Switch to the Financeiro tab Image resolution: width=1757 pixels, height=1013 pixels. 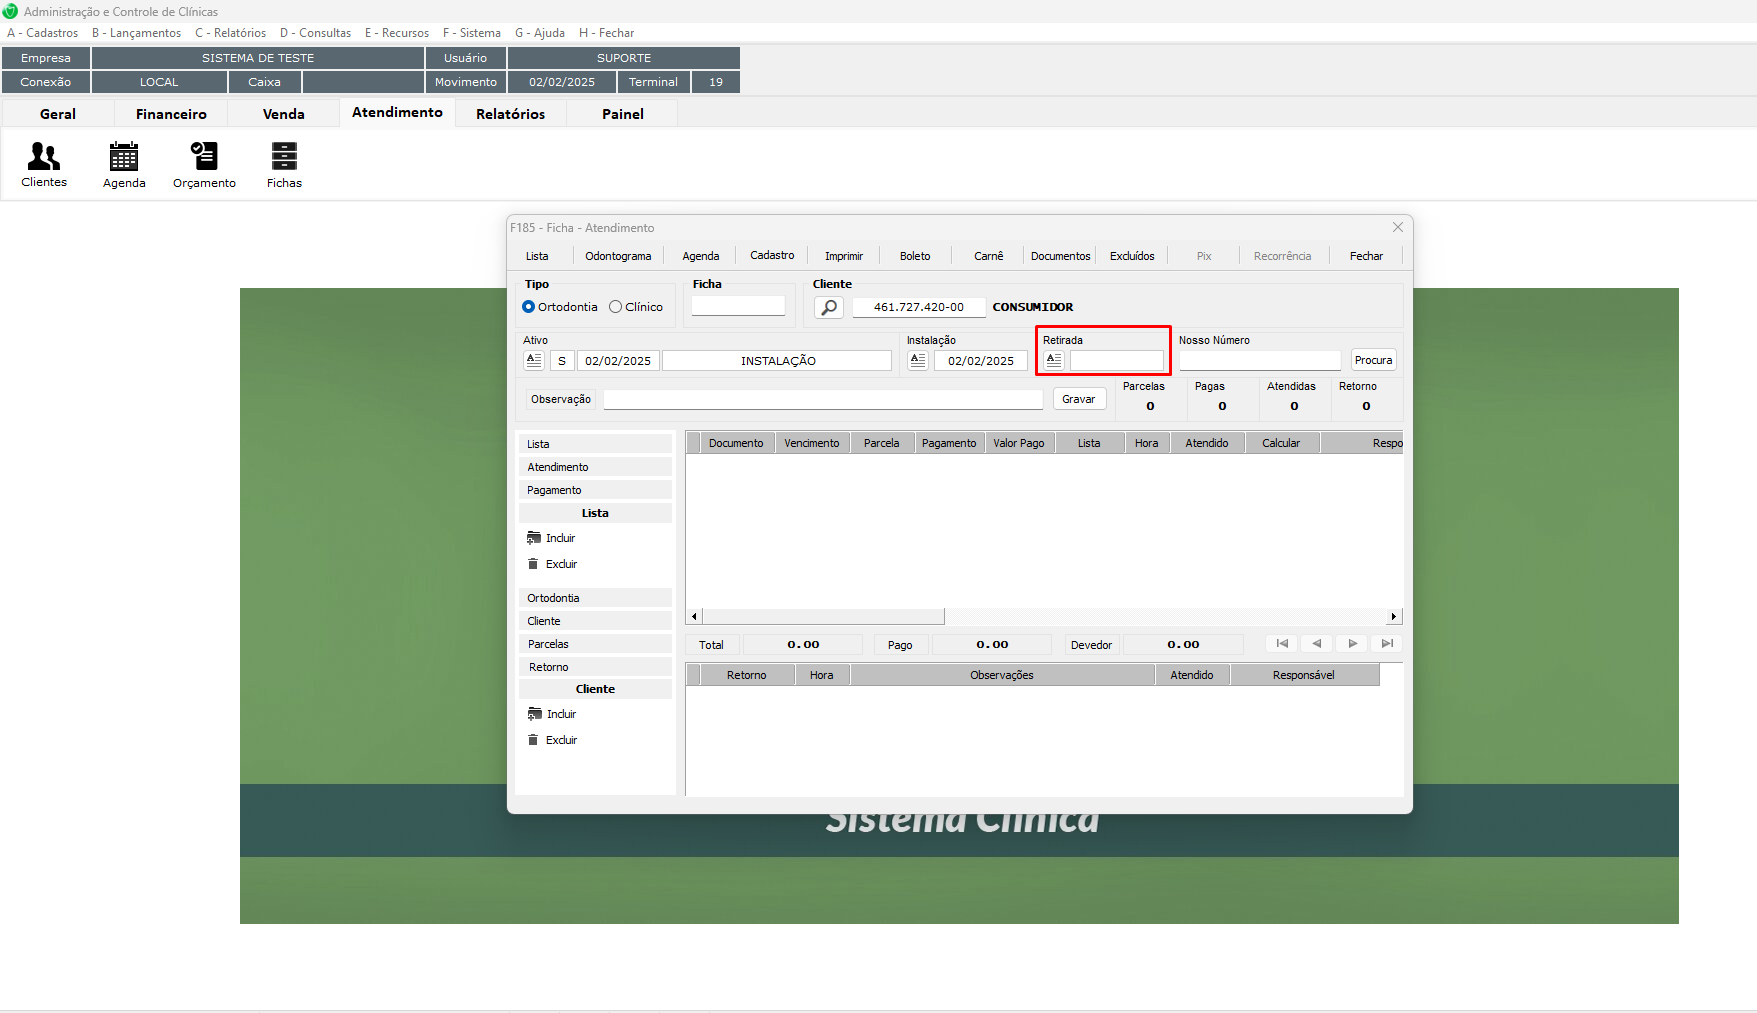click(x=171, y=114)
